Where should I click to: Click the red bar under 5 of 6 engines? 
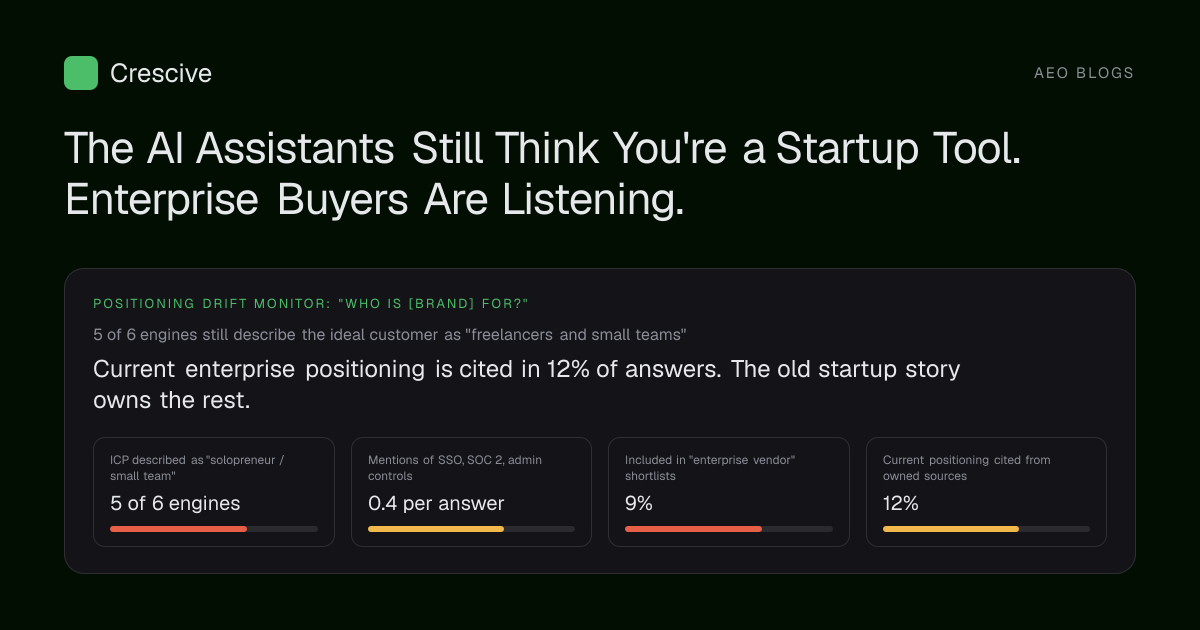click(178, 528)
